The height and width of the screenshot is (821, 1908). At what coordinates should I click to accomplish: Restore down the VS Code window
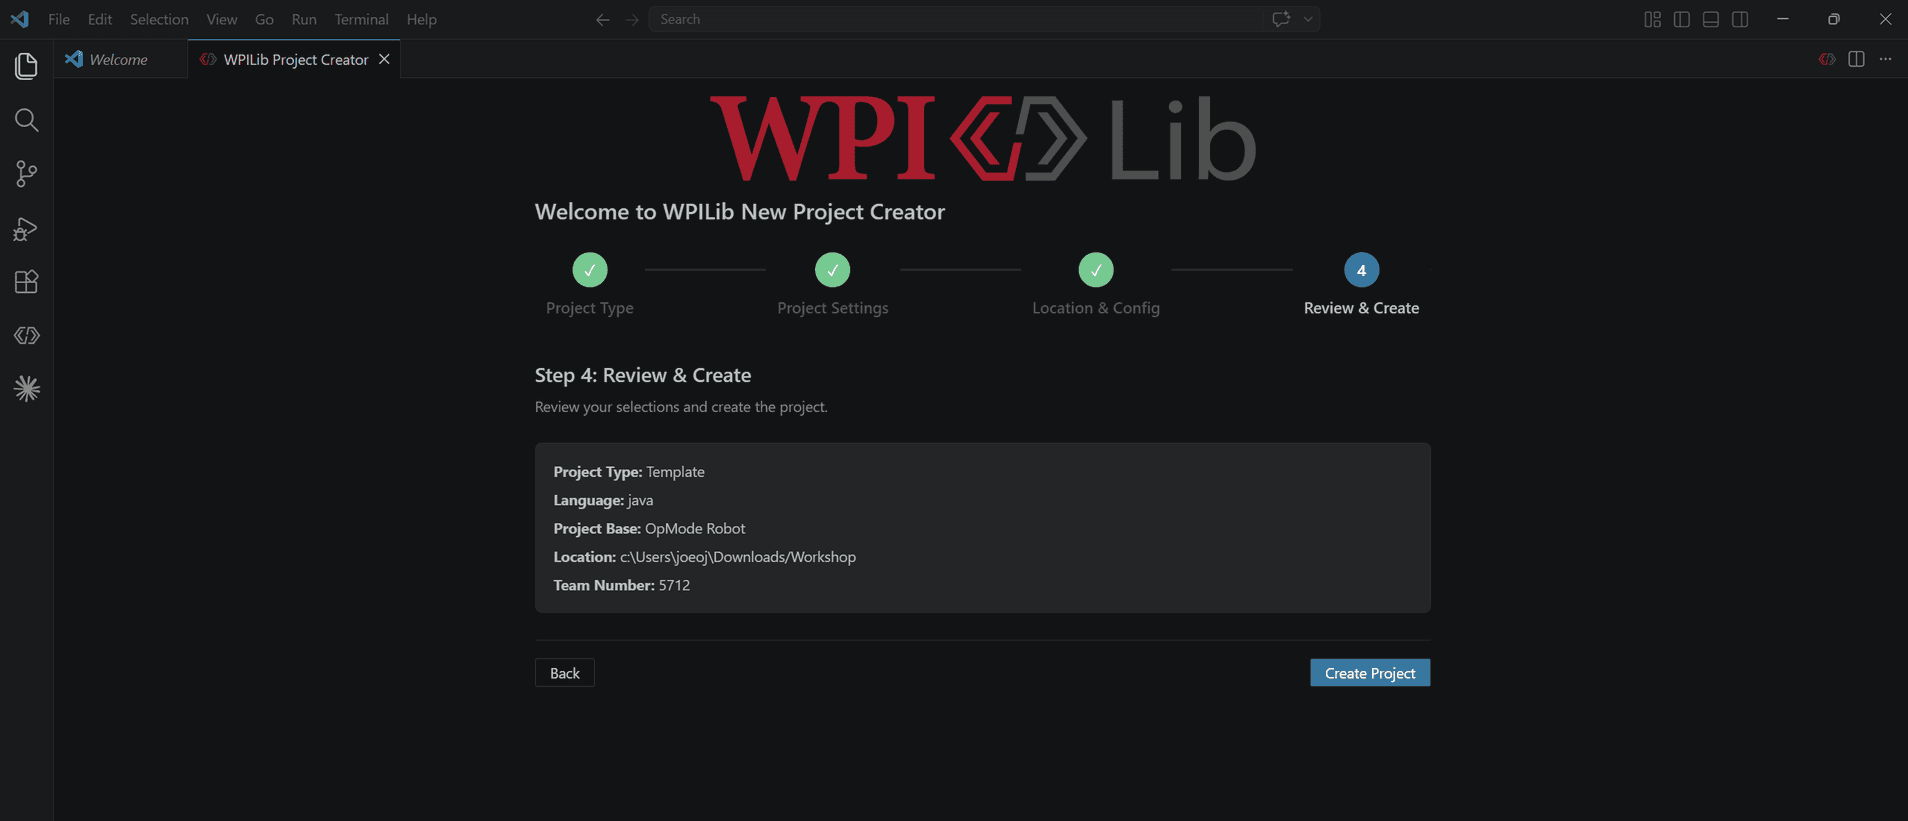pyautogui.click(x=1834, y=19)
